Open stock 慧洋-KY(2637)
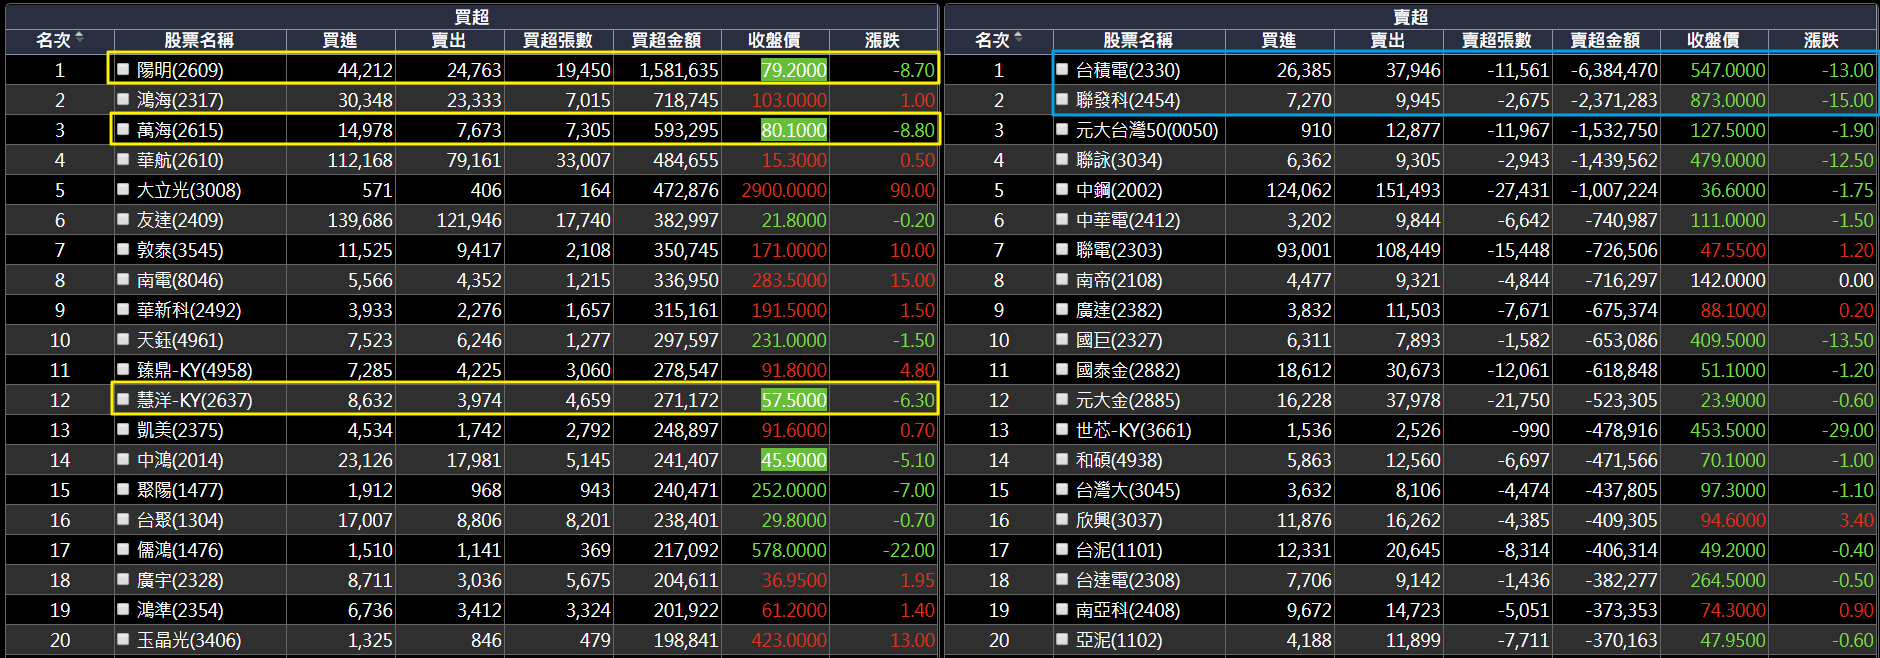 (x=195, y=400)
